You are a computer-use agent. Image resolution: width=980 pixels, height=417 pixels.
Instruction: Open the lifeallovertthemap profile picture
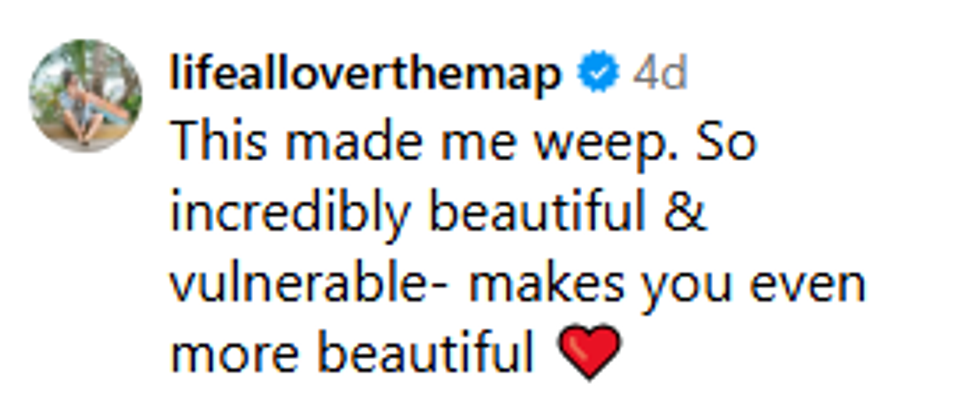click(x=86, y=95)
